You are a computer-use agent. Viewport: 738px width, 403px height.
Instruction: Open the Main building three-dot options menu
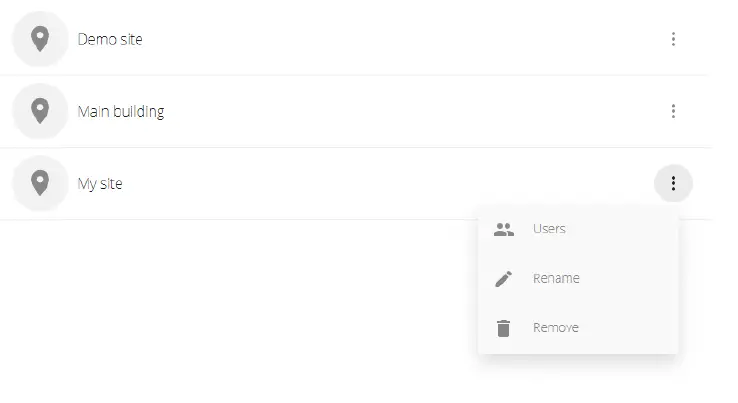tap(673, 111)
